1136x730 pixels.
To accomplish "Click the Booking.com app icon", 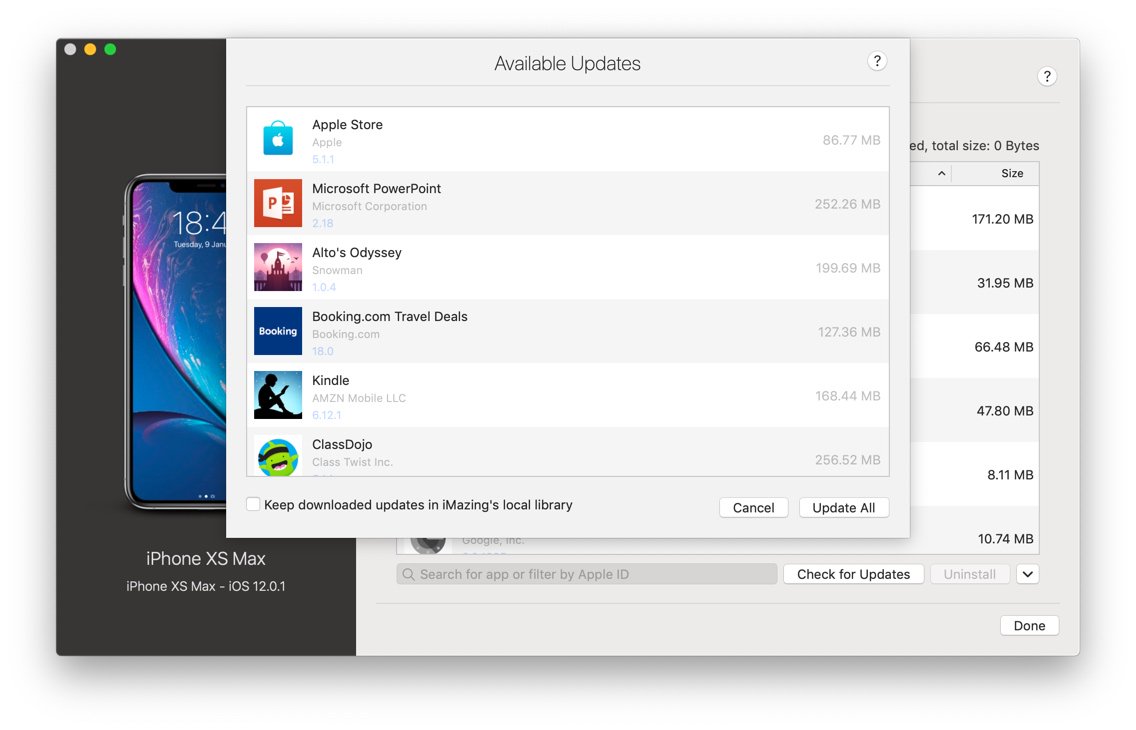I will 278,331.
